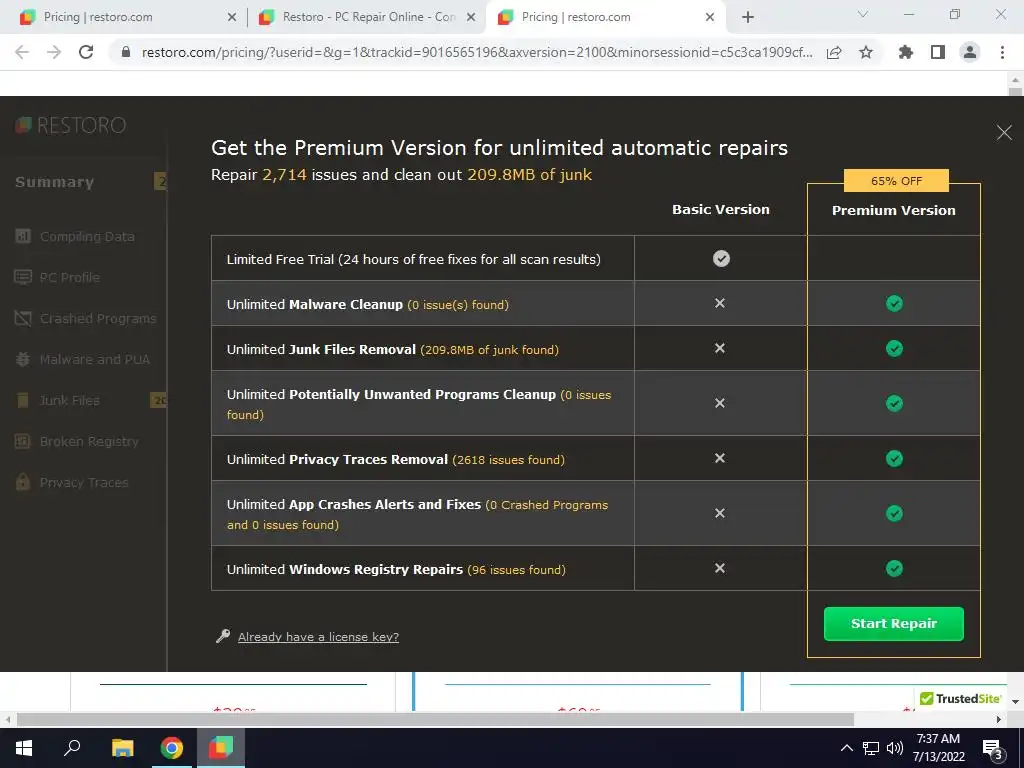Open the Chrome three-dot menu
This screenshot has width=1024, height=768.
1002,52
